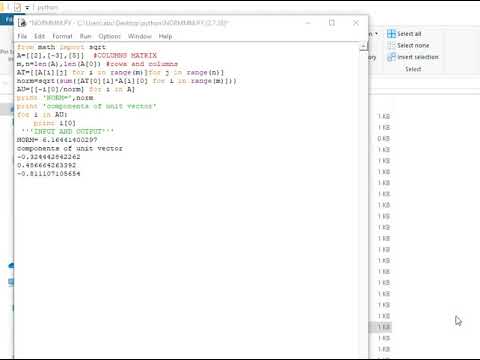The height and width of the screenshot is (360, 480).
Task: Open the Run menu in IDLE
Action: pos(85,36)
